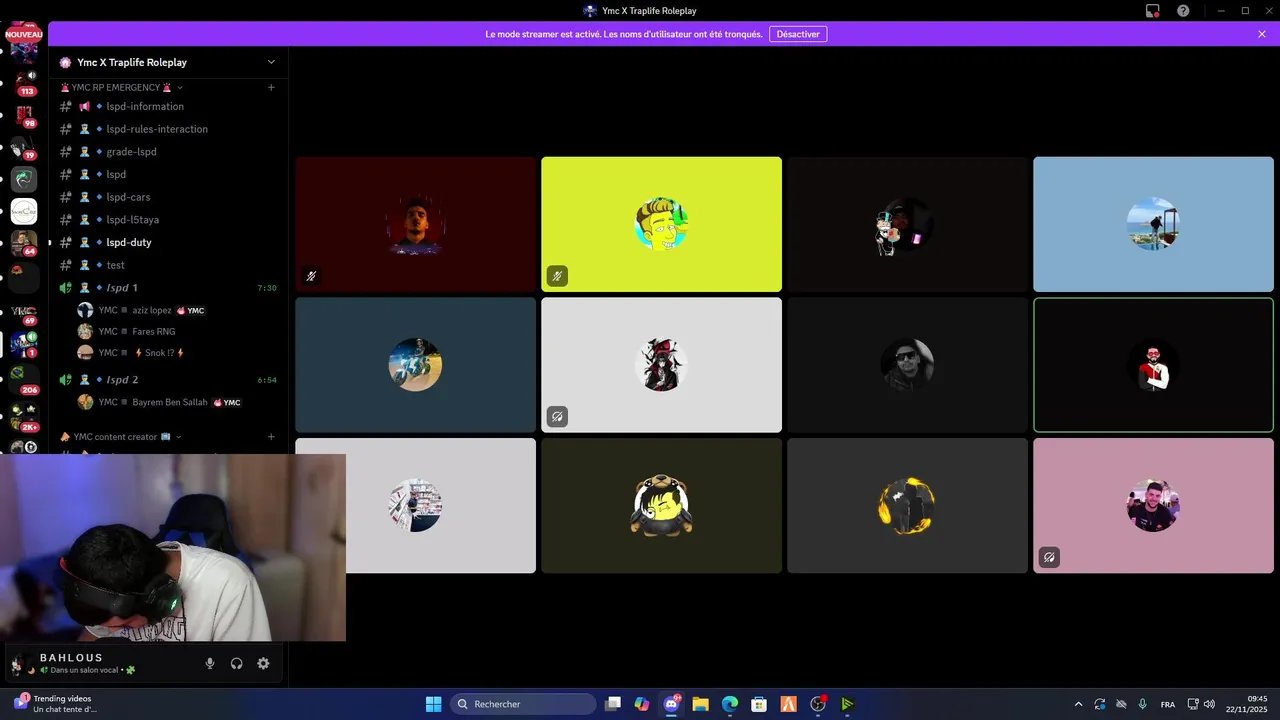Open server icon with 98 badge
1280x720 pixels.
(x=24, y=115)
